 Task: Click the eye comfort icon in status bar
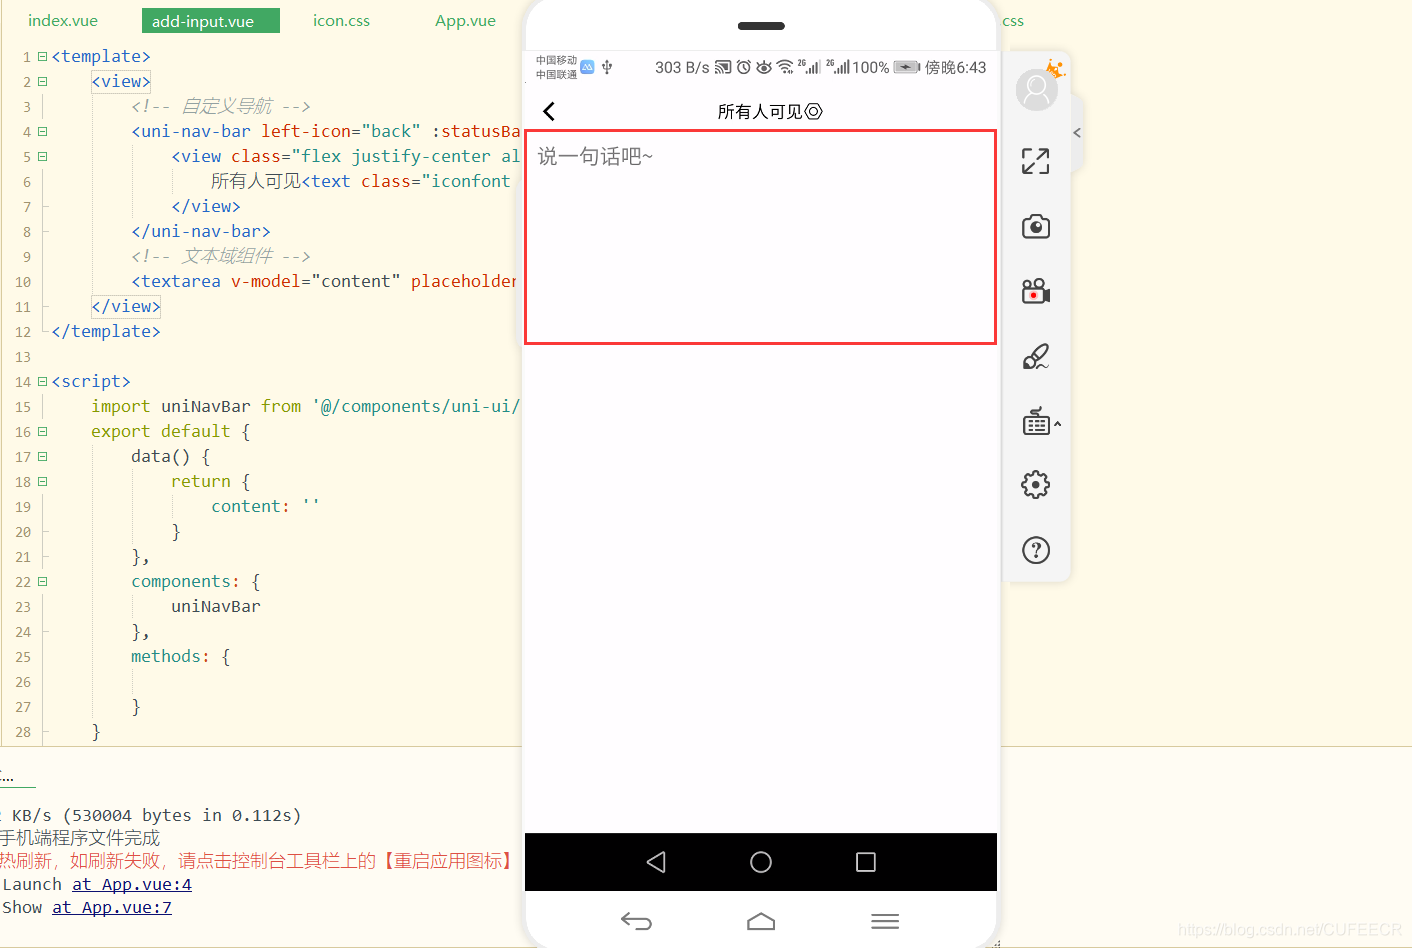[764, 67]
